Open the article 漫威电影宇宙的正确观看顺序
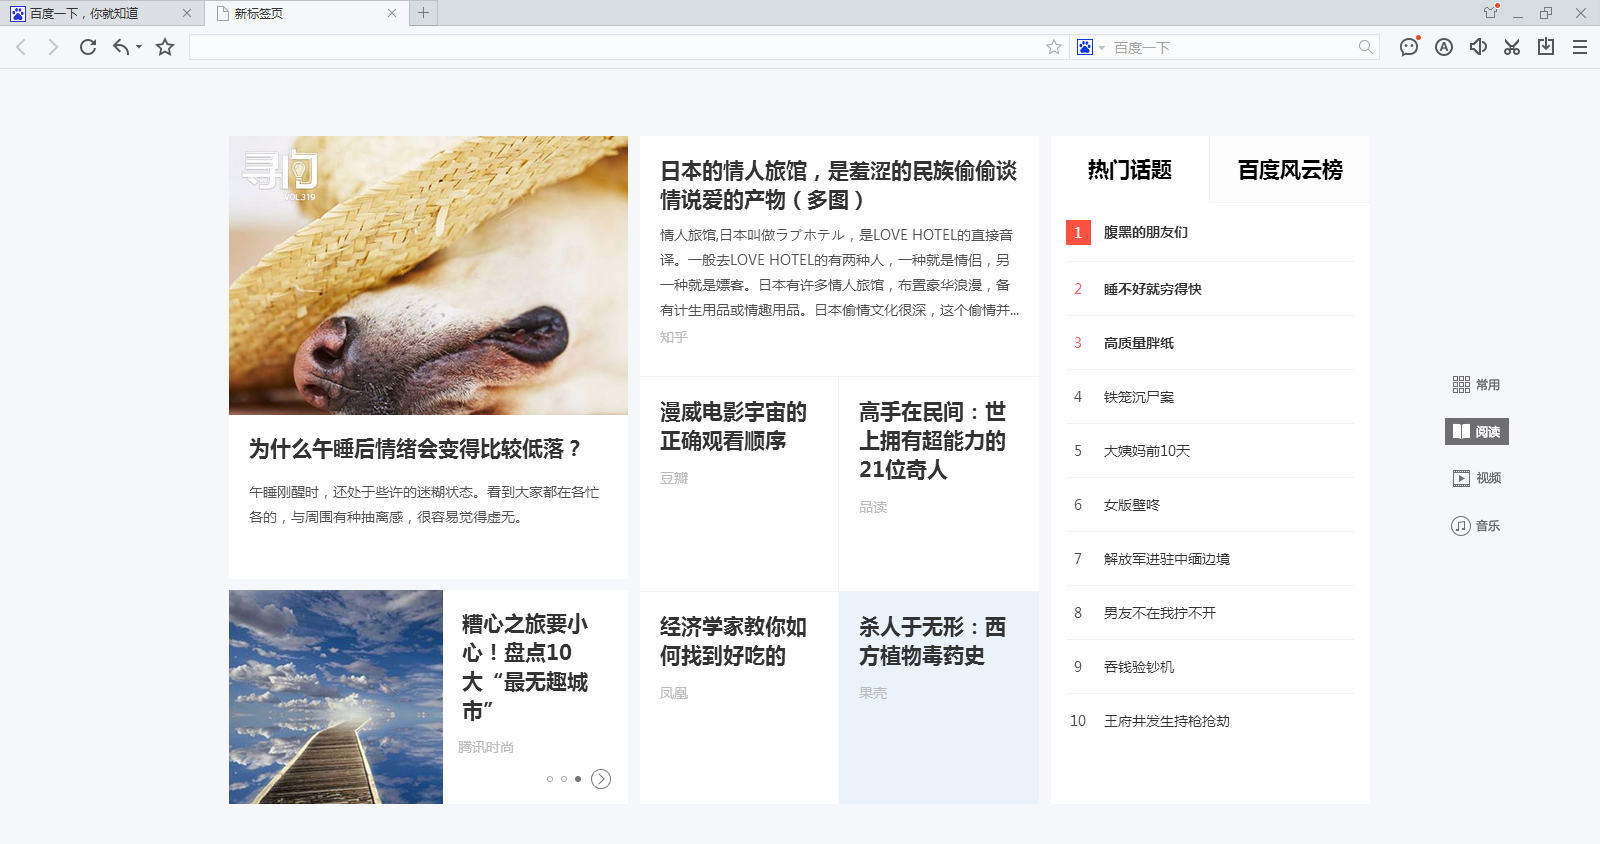The width and height of the screenshot is (1600, 844). point(733,426)
